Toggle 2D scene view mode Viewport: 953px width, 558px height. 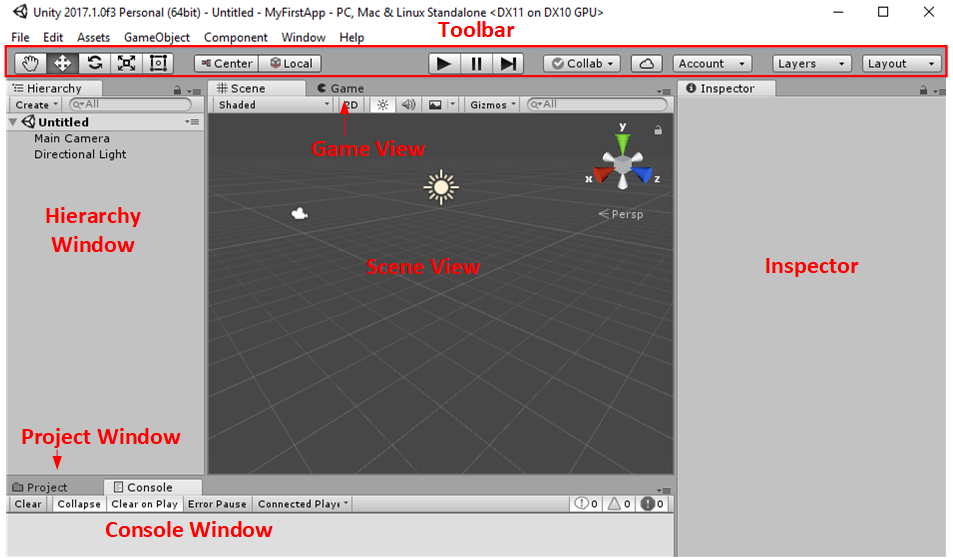tap(351, 105)
